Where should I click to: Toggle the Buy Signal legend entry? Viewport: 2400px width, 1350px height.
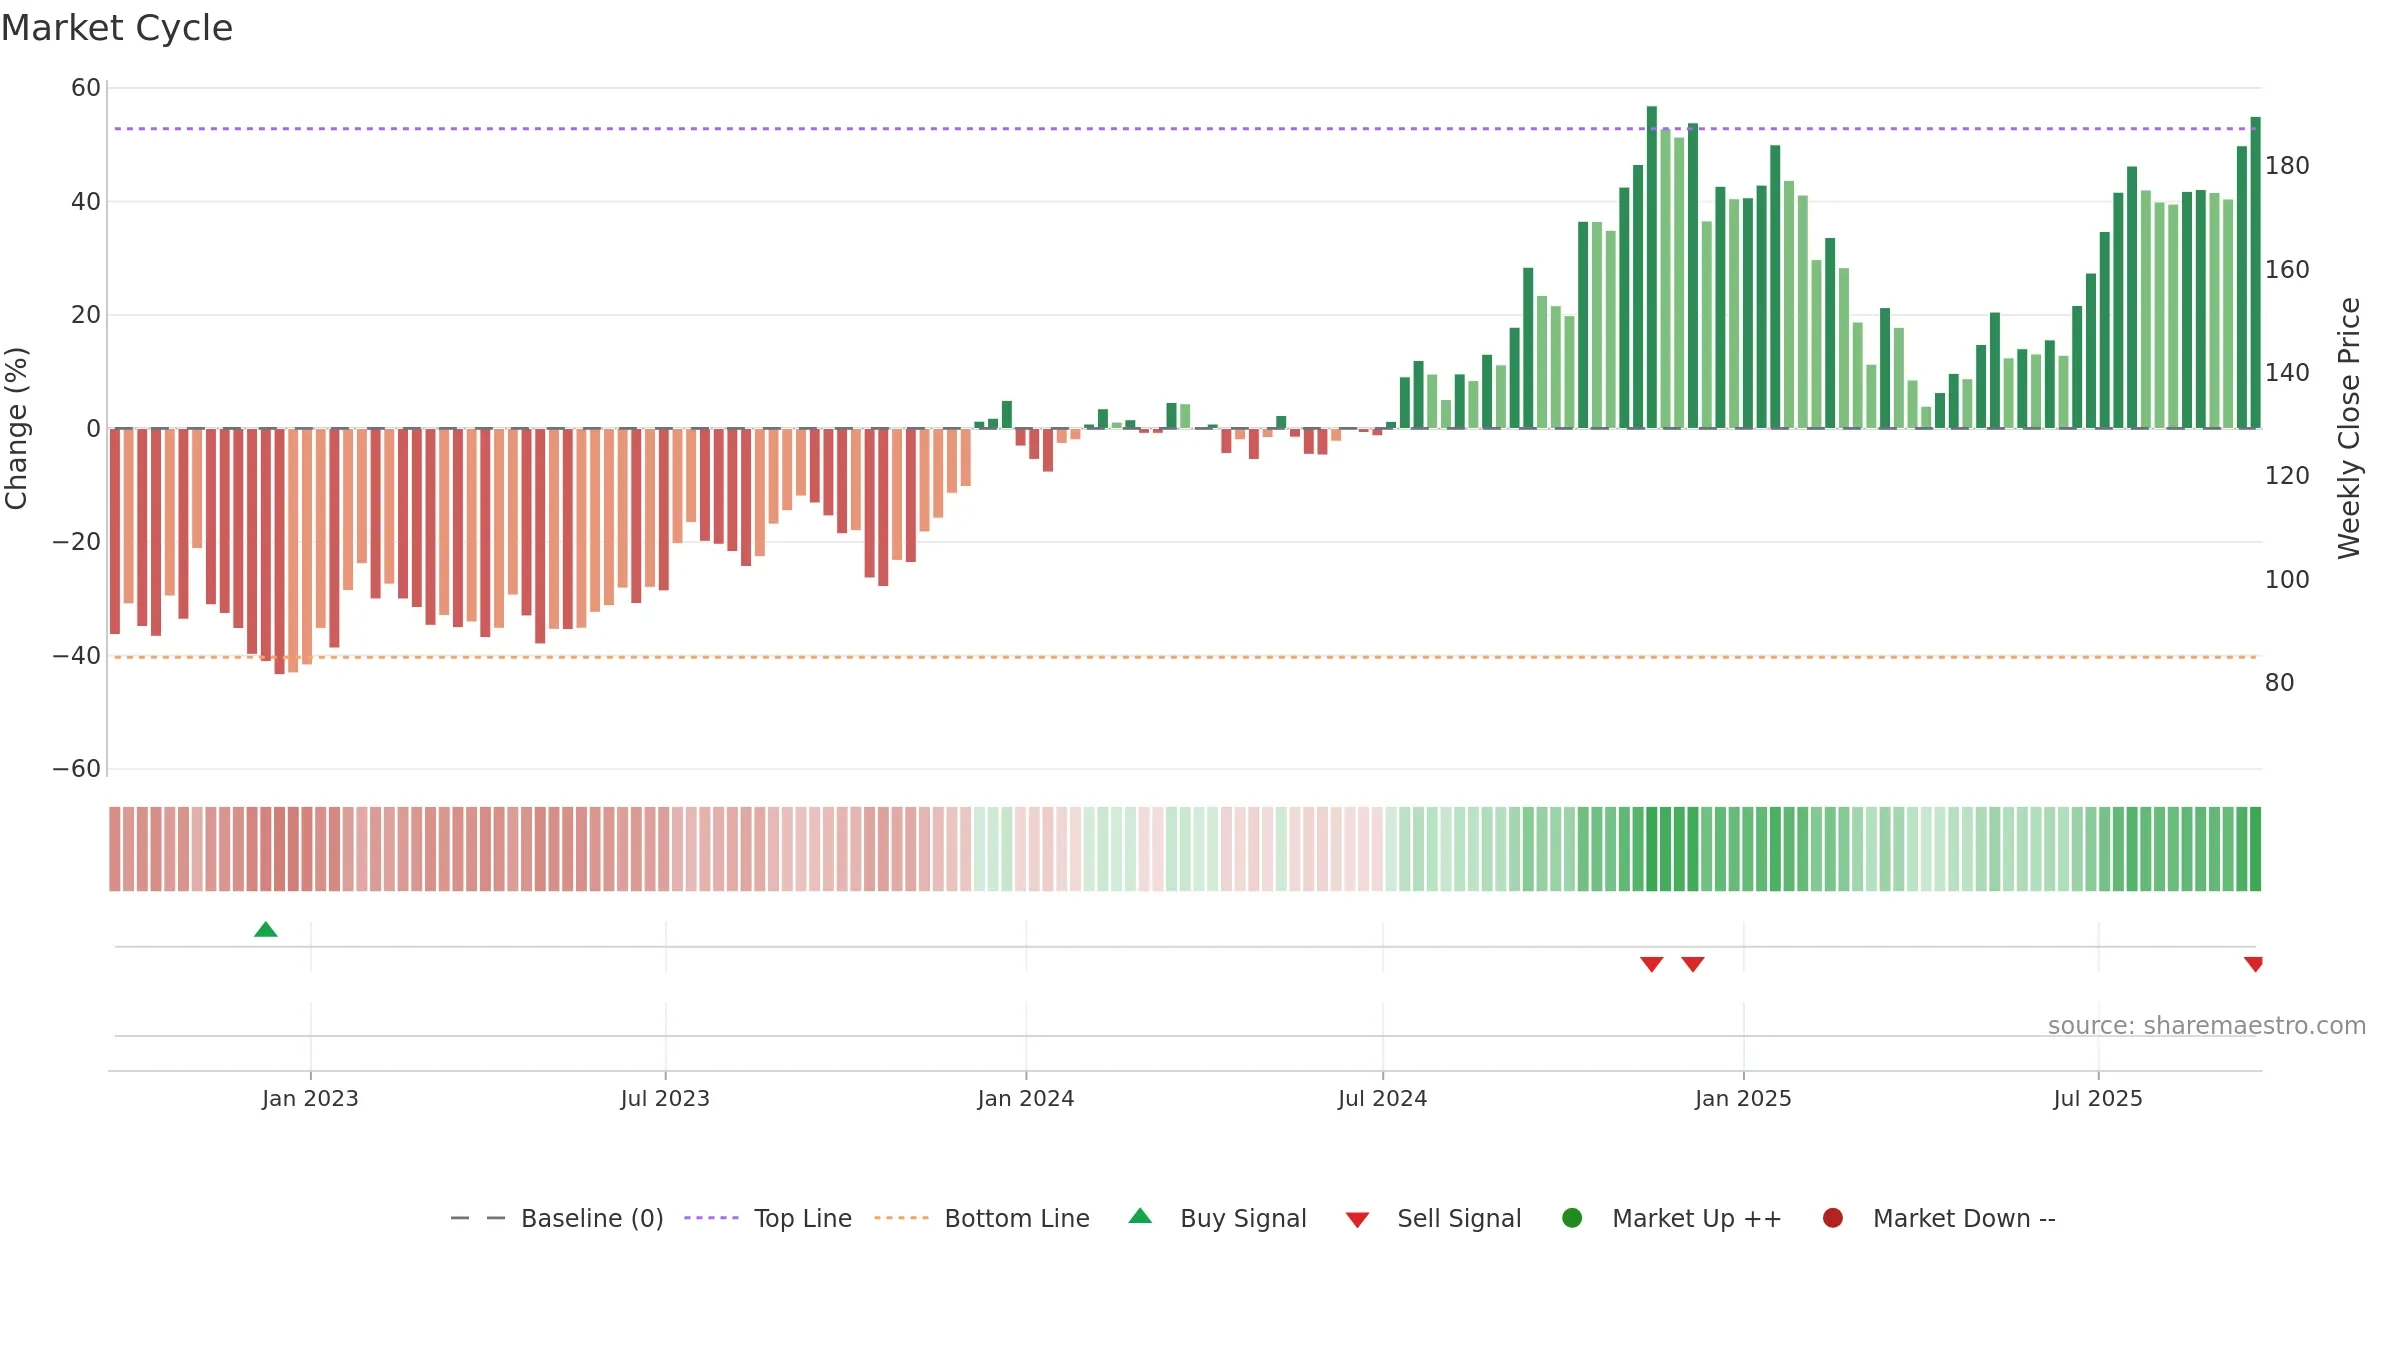click(x=1217, y=1218)
